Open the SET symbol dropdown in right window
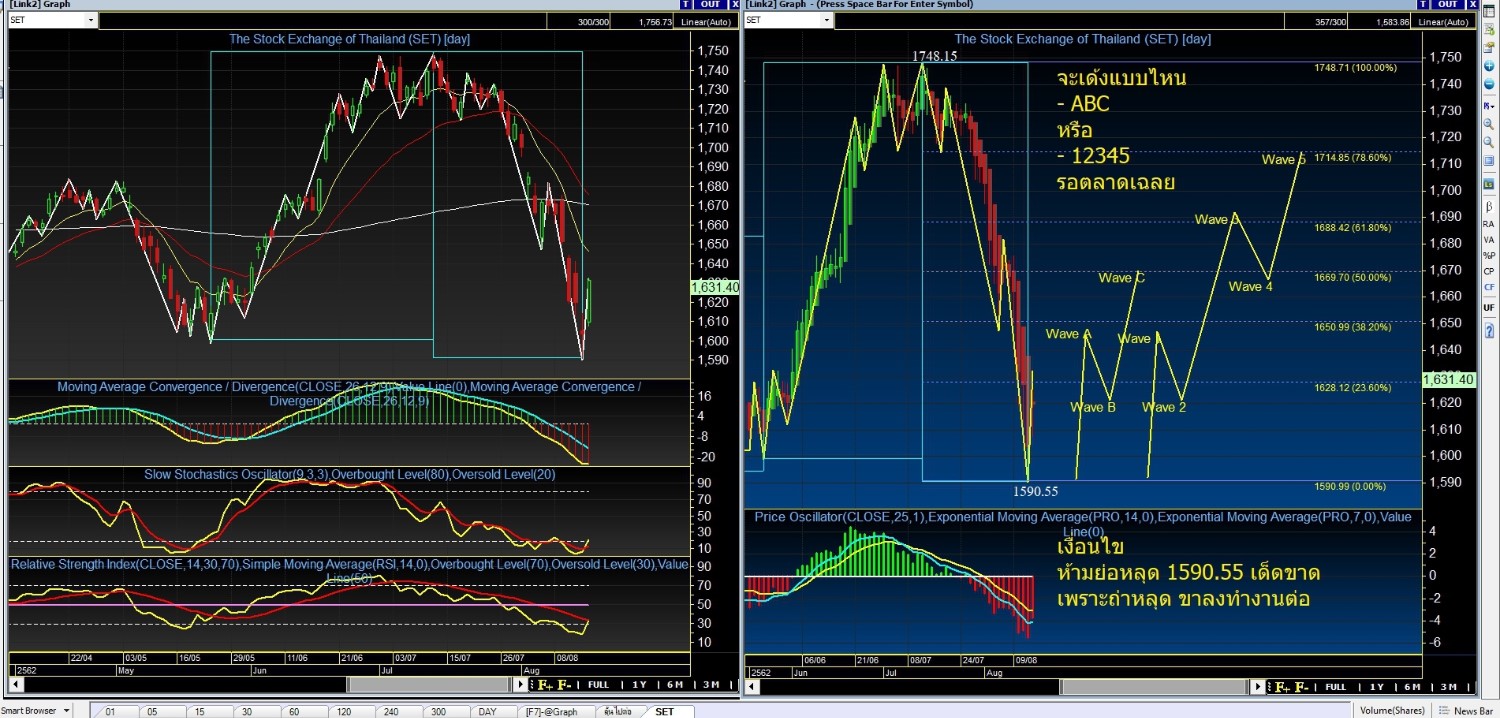This screenshot has width=1500, height=718. click(x=828, y=19)
